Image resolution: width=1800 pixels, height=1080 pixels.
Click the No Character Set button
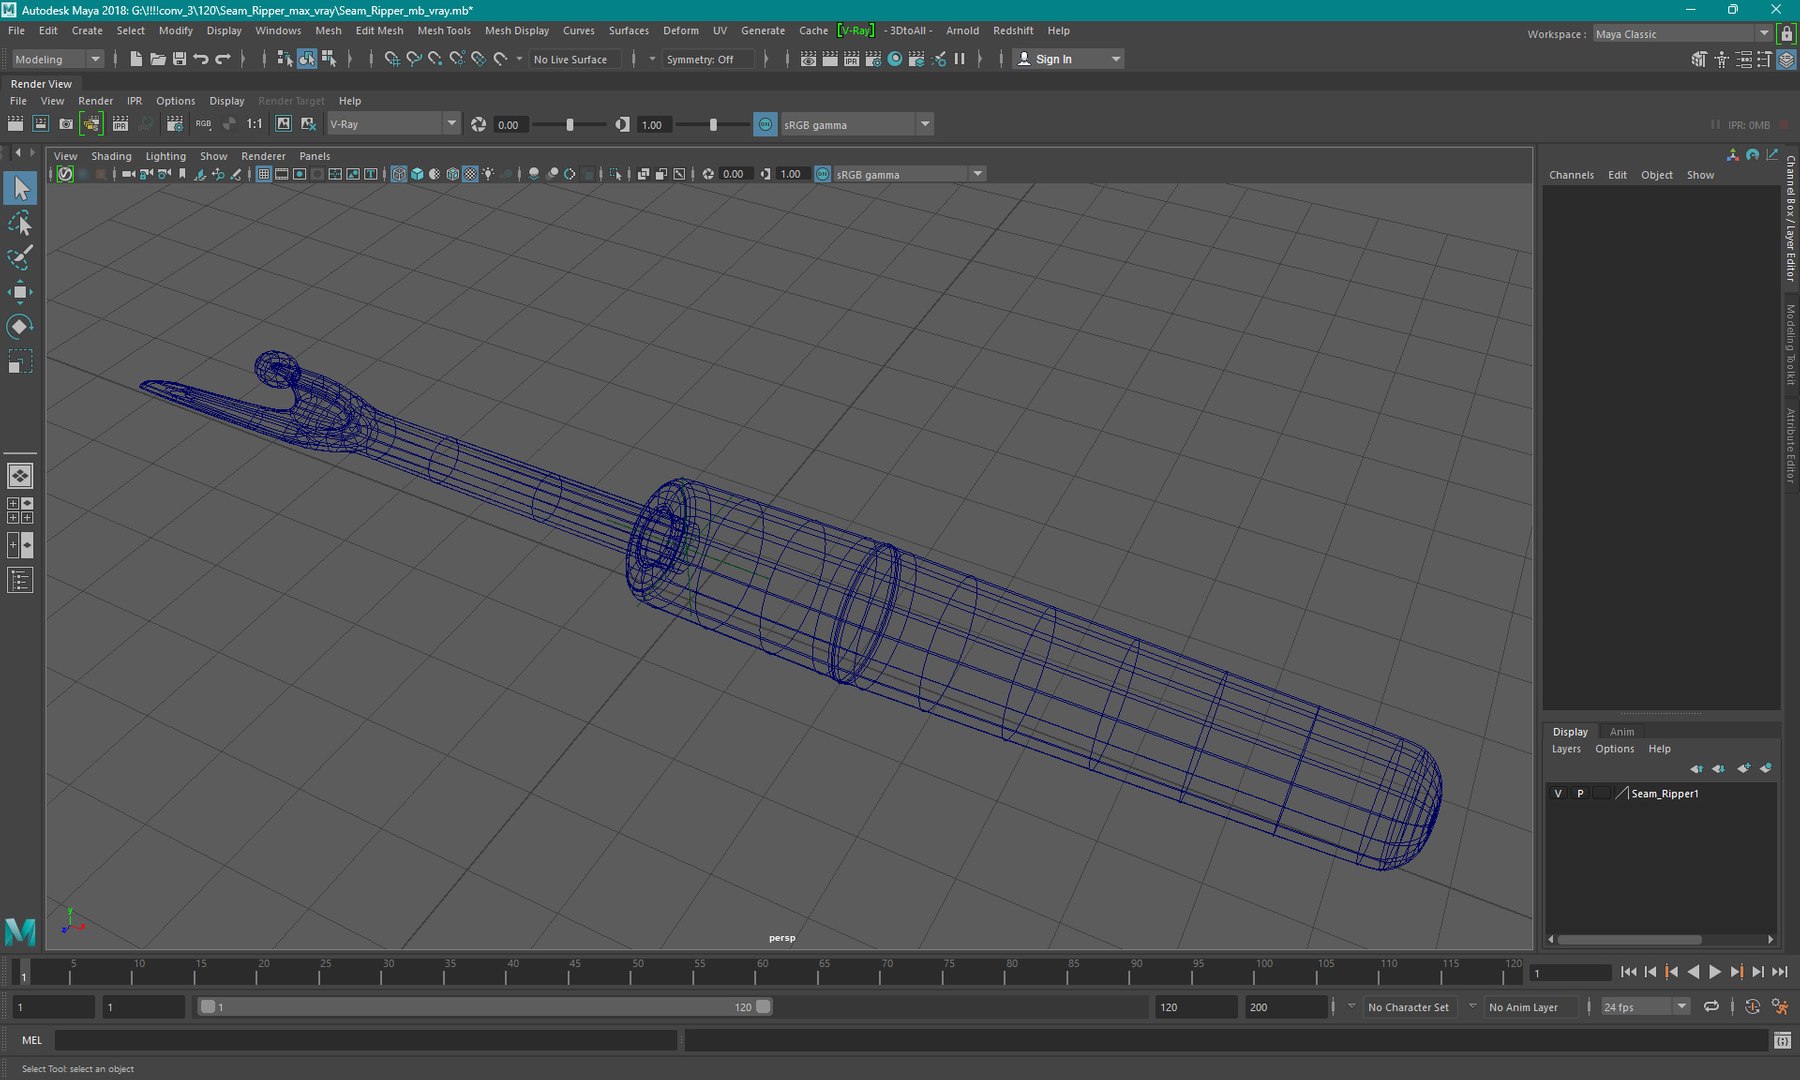point(1408,1007)
